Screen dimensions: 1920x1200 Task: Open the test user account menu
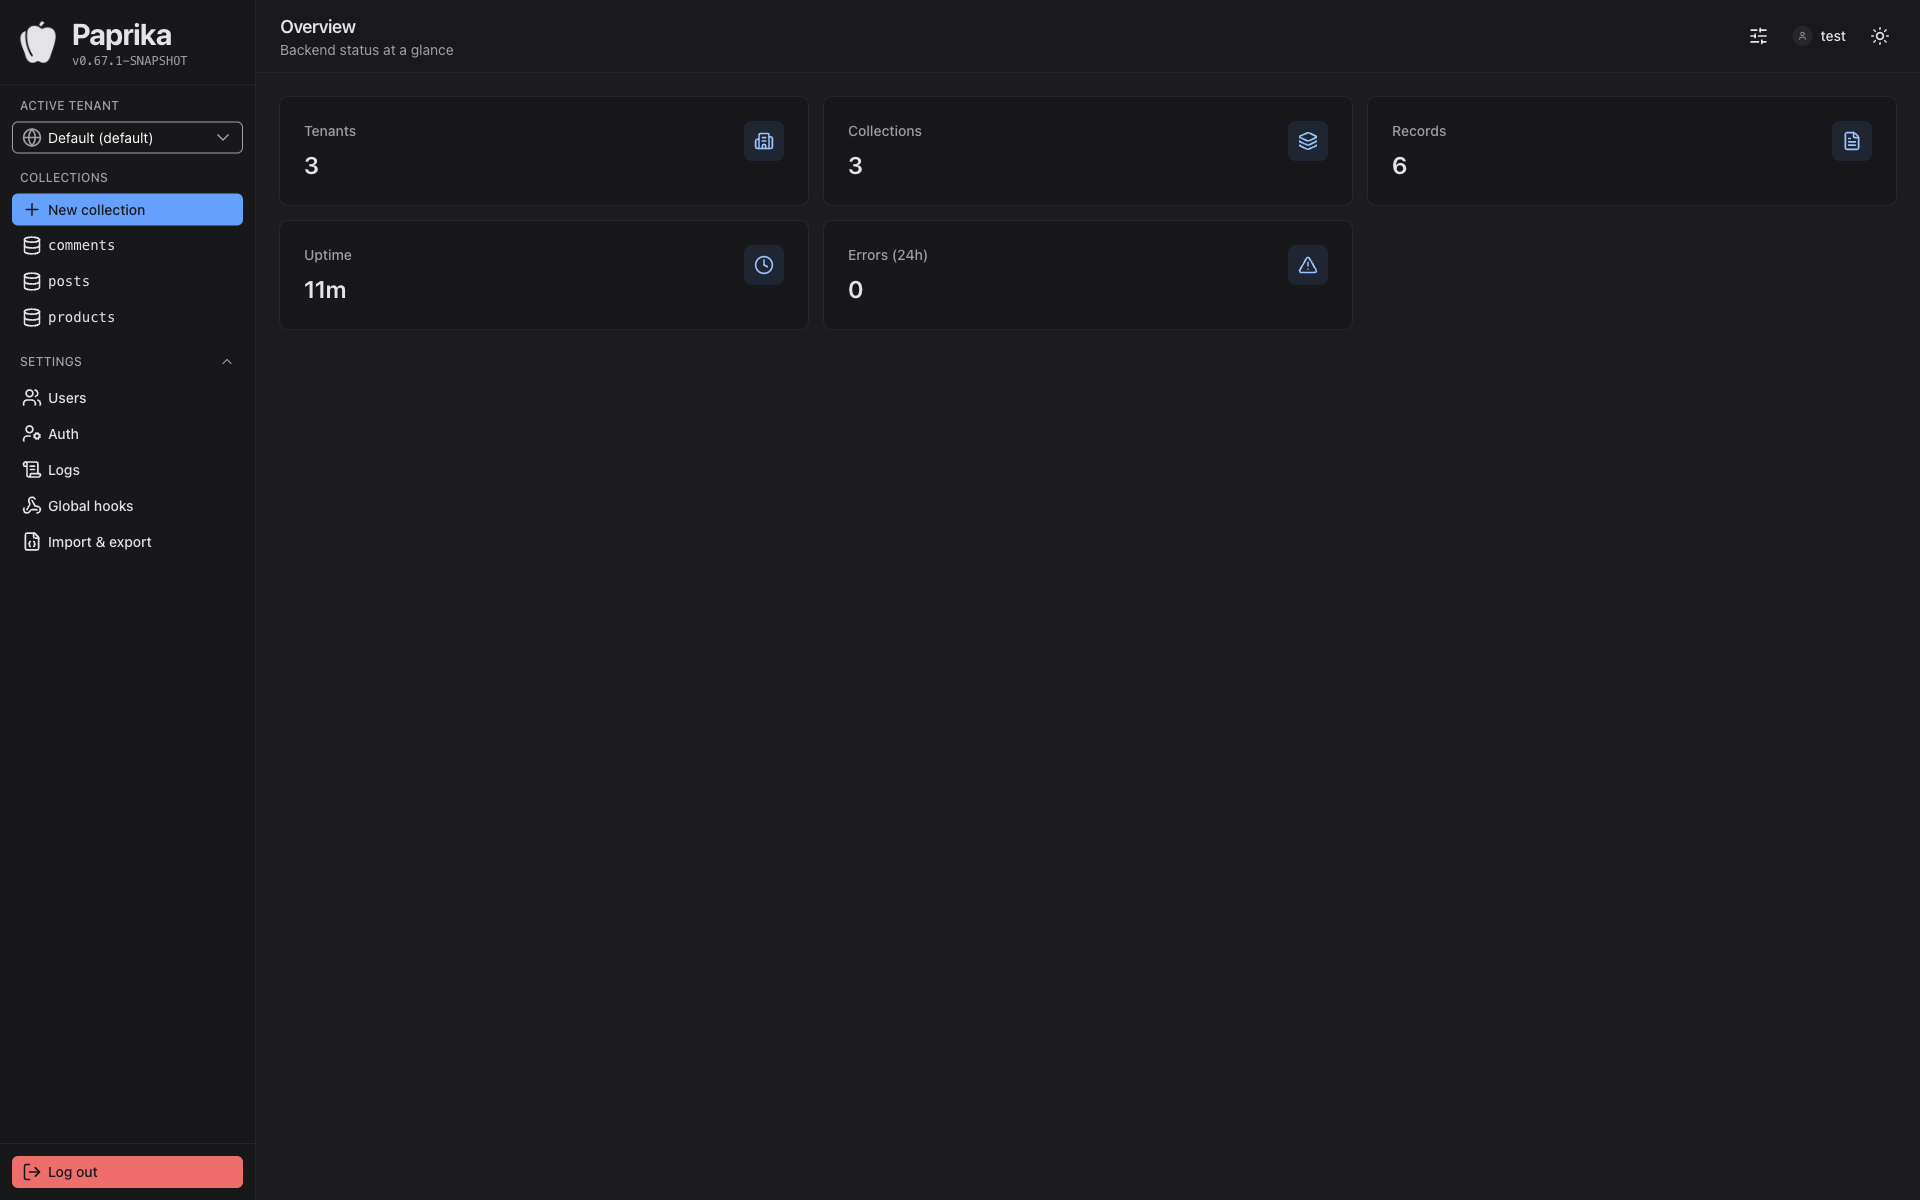(x=1819, y=36)
